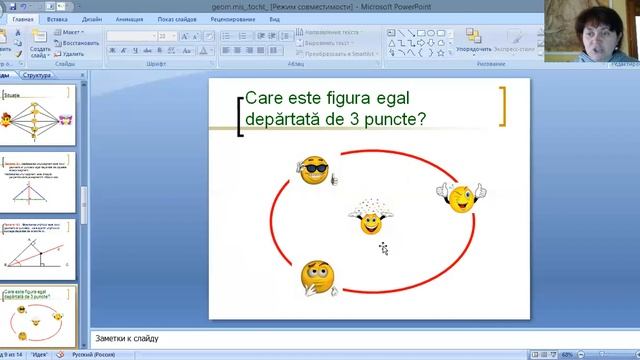Click the Удалить slide button
Image resolution: width=640 pixels, height=360 pixels.
[x=69, y=54]
